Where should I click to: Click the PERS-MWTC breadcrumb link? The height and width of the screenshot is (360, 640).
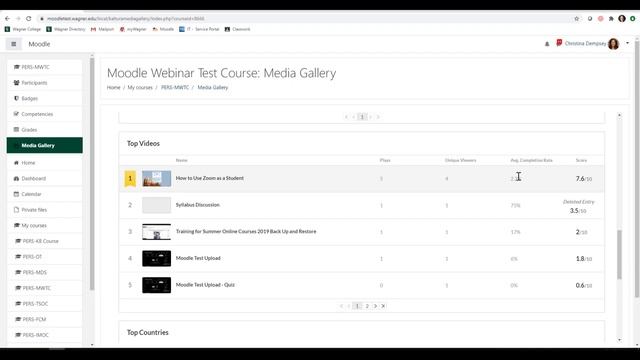(175, 87)
